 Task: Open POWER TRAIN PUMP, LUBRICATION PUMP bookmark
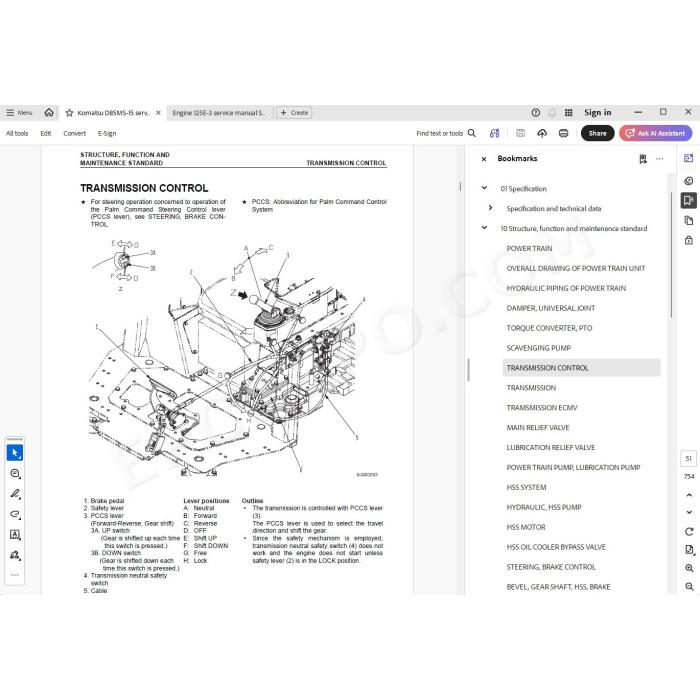click(x=573, y=467)
